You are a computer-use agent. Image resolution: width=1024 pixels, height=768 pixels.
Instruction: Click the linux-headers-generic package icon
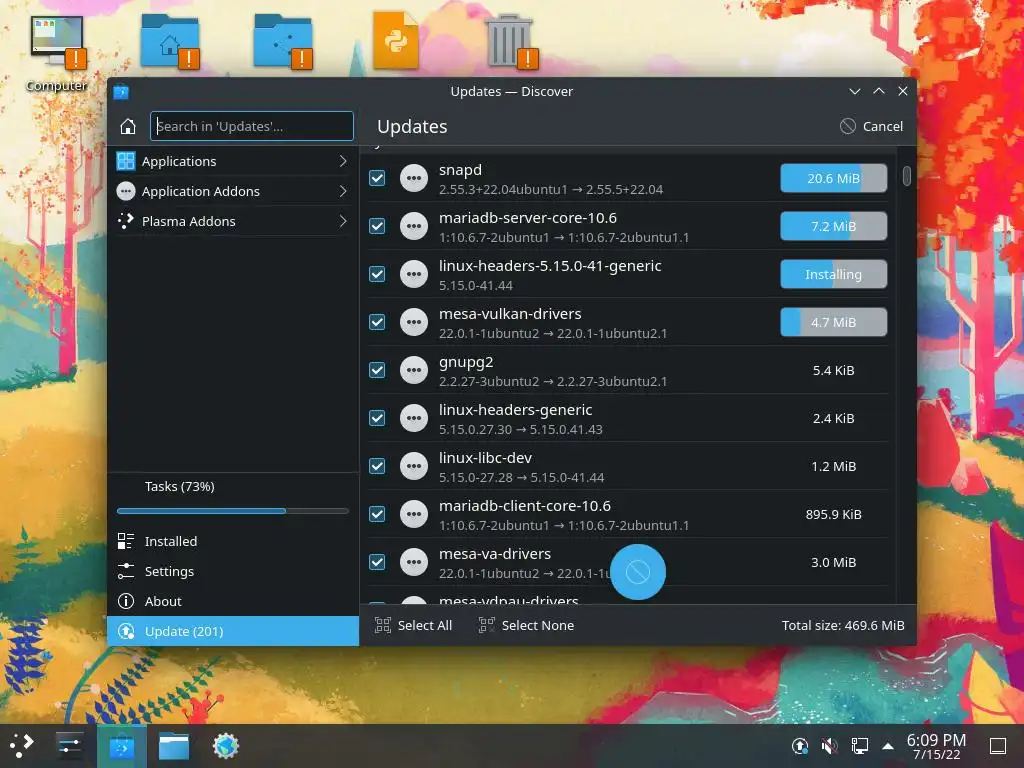tap(414, 418)
